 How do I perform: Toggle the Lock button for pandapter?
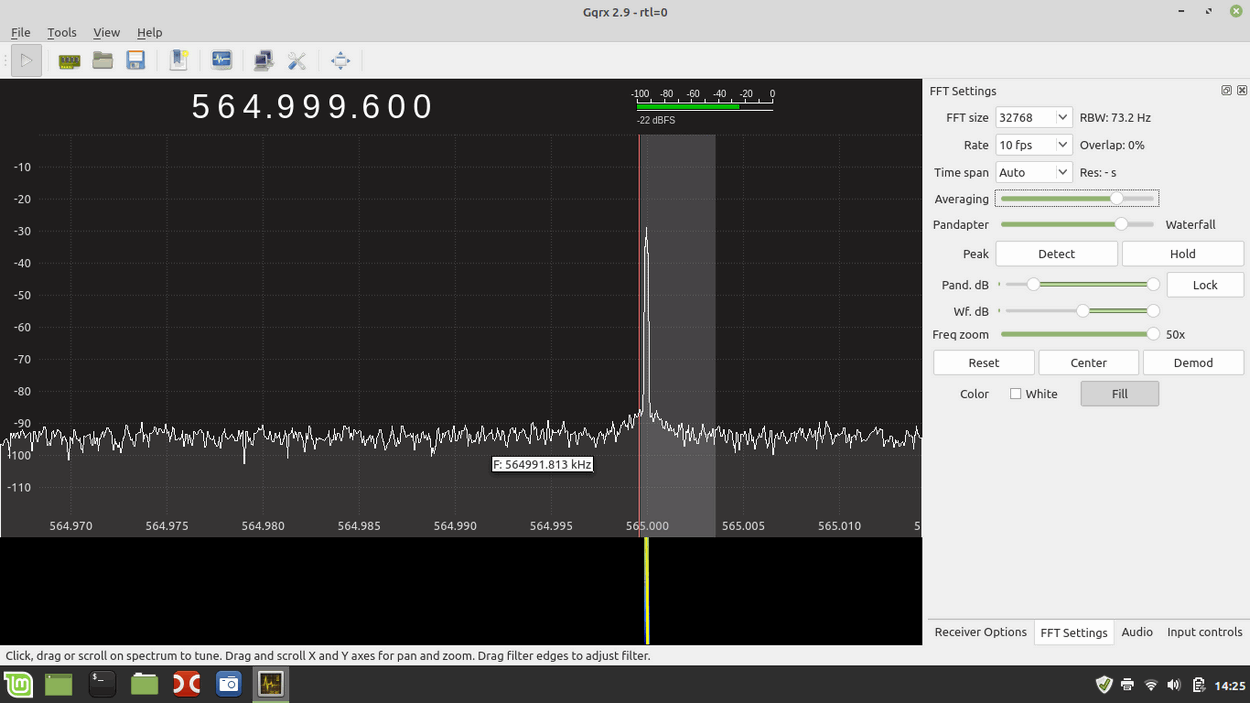coord(1205,284)
